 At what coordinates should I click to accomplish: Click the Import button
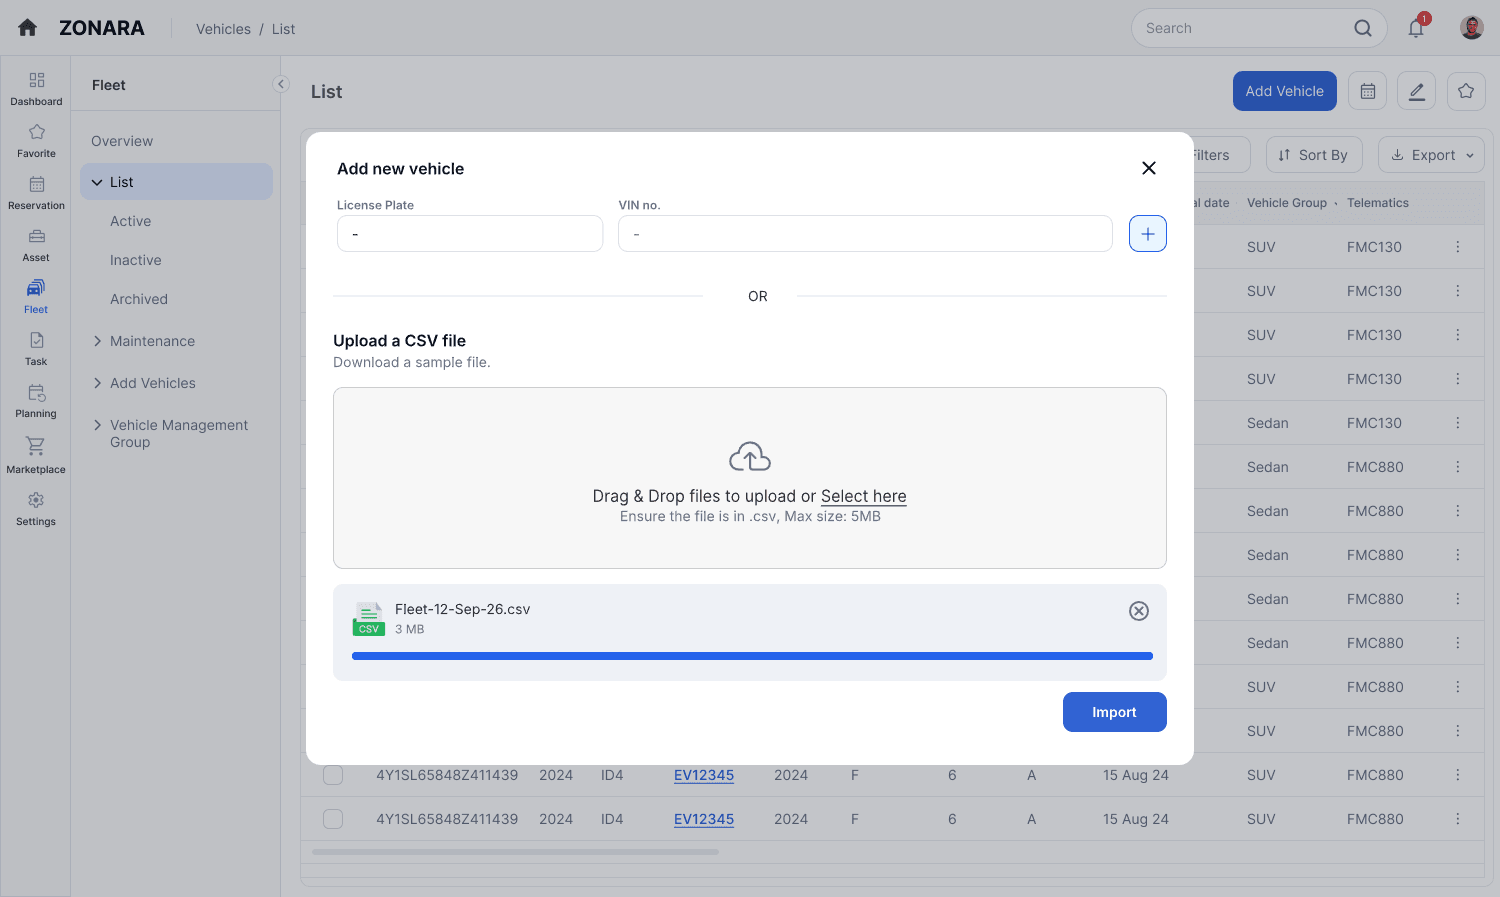pos(1114,712)
